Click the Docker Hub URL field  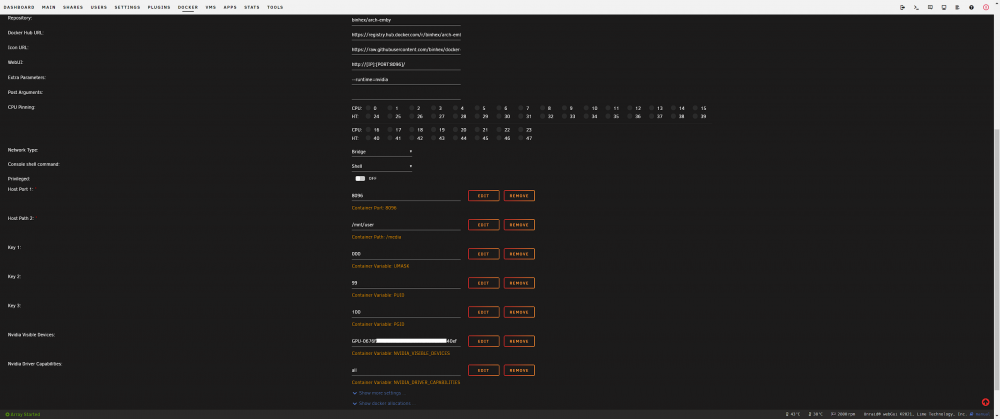pyautogui.click(x=406, y=34)
